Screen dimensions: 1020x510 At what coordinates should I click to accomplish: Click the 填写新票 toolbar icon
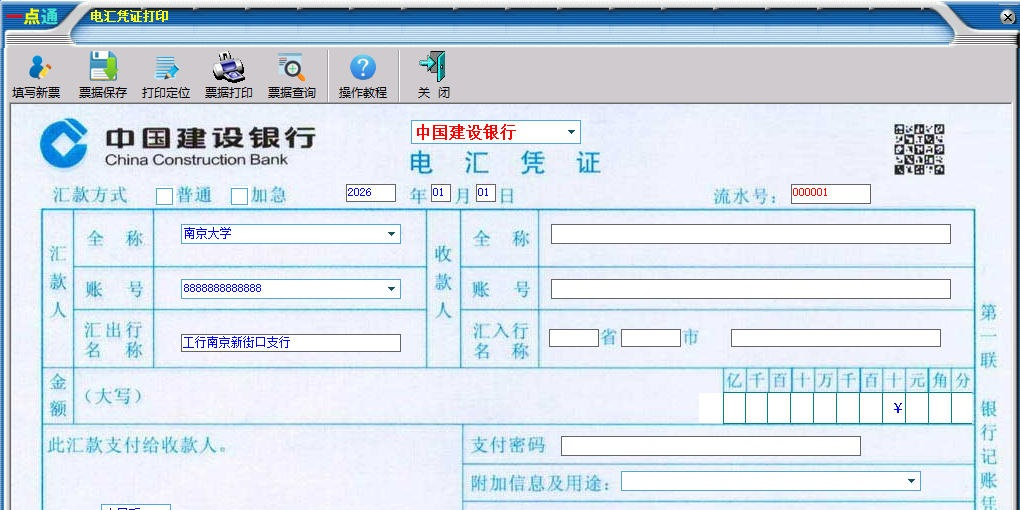36,75
